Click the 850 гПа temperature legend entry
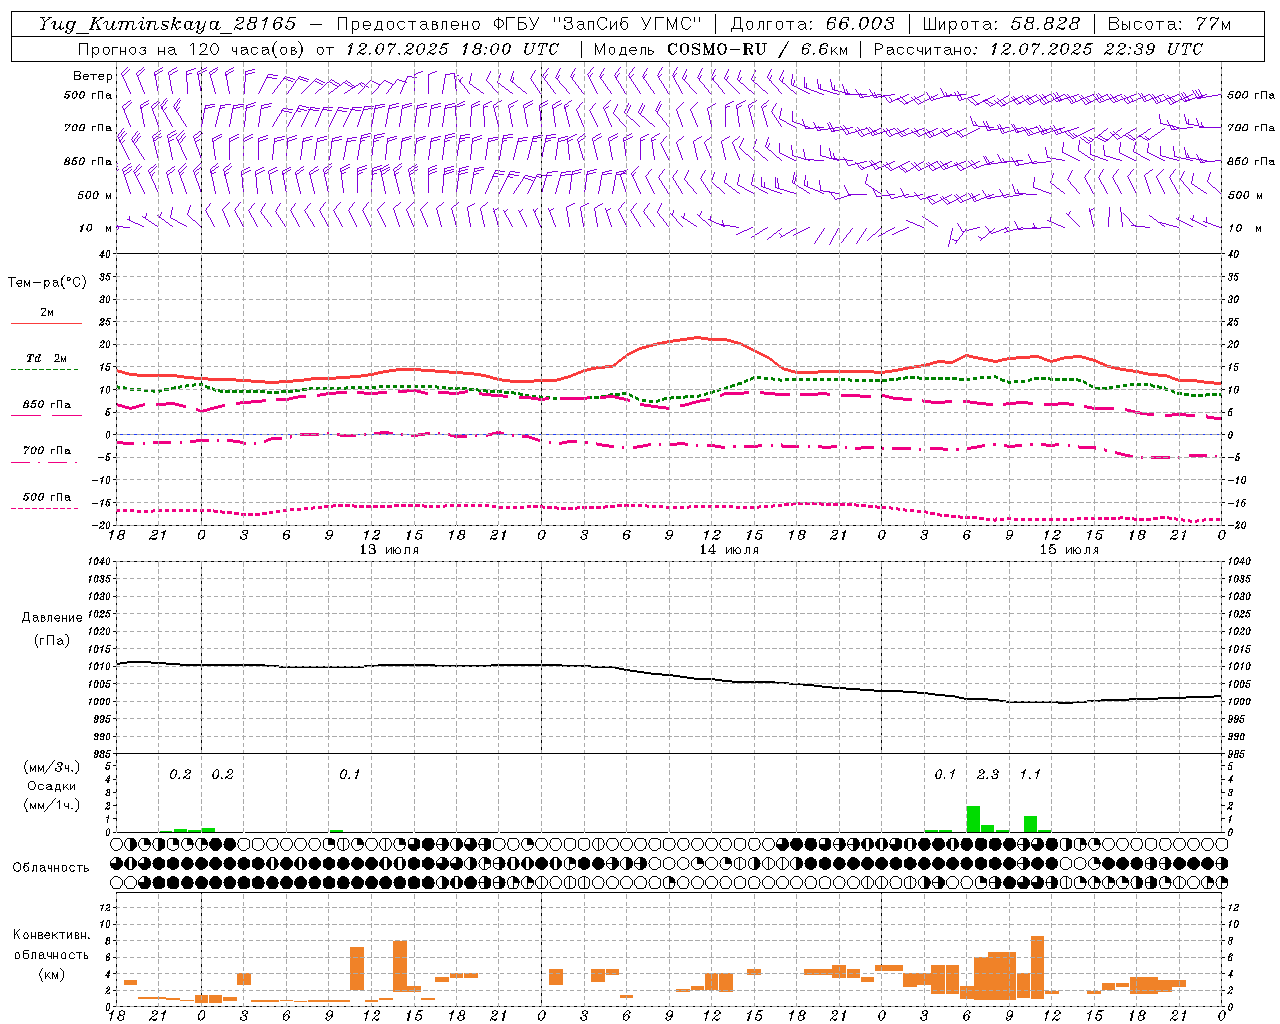Screen dimensions: 1280x1024 pos(47,408)
